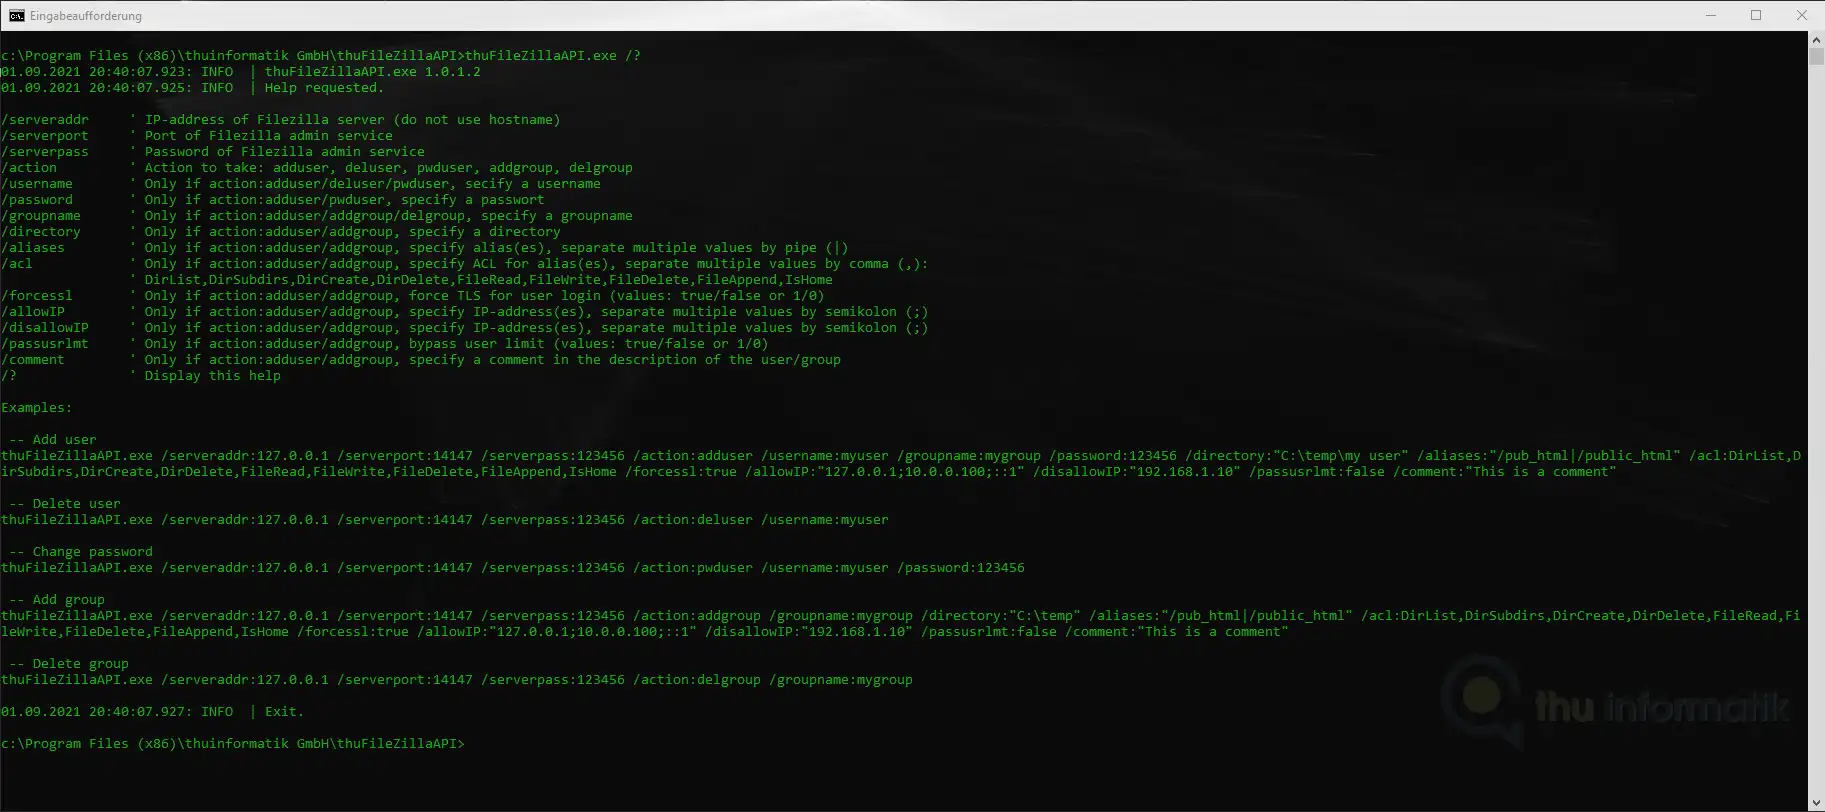Screen dimensions: 1825x812
Task: Select '/serverport' in the parameter help list
Action: 45,136
